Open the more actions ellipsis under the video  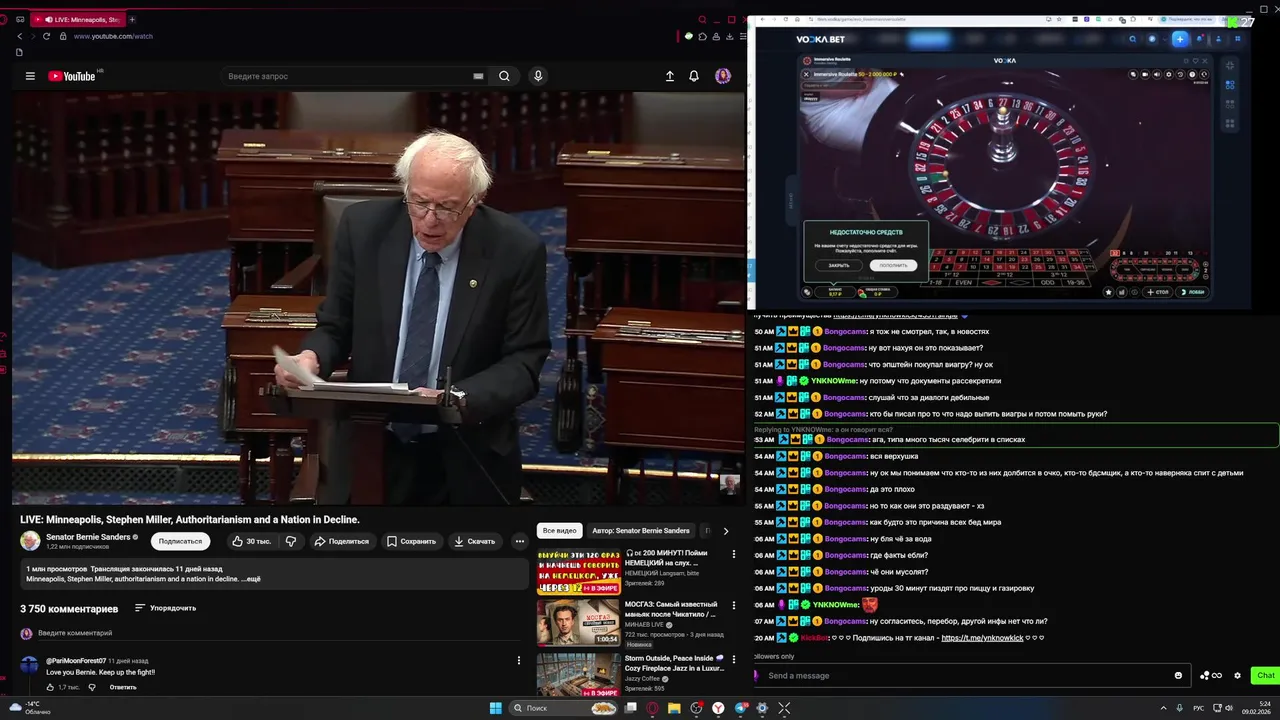tap(519, 541)
